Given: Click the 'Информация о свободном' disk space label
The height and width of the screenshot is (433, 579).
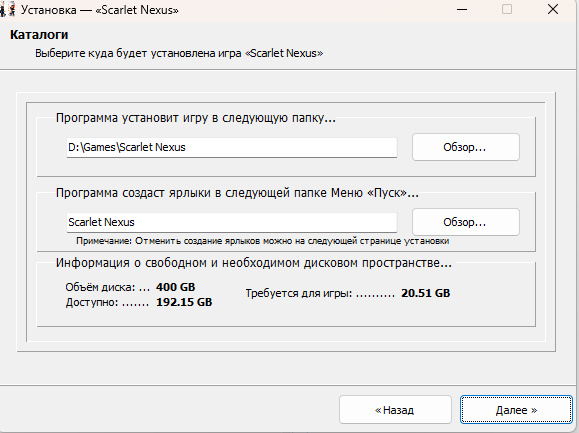Looking at the screenshot, I should (x=254, y=263).
